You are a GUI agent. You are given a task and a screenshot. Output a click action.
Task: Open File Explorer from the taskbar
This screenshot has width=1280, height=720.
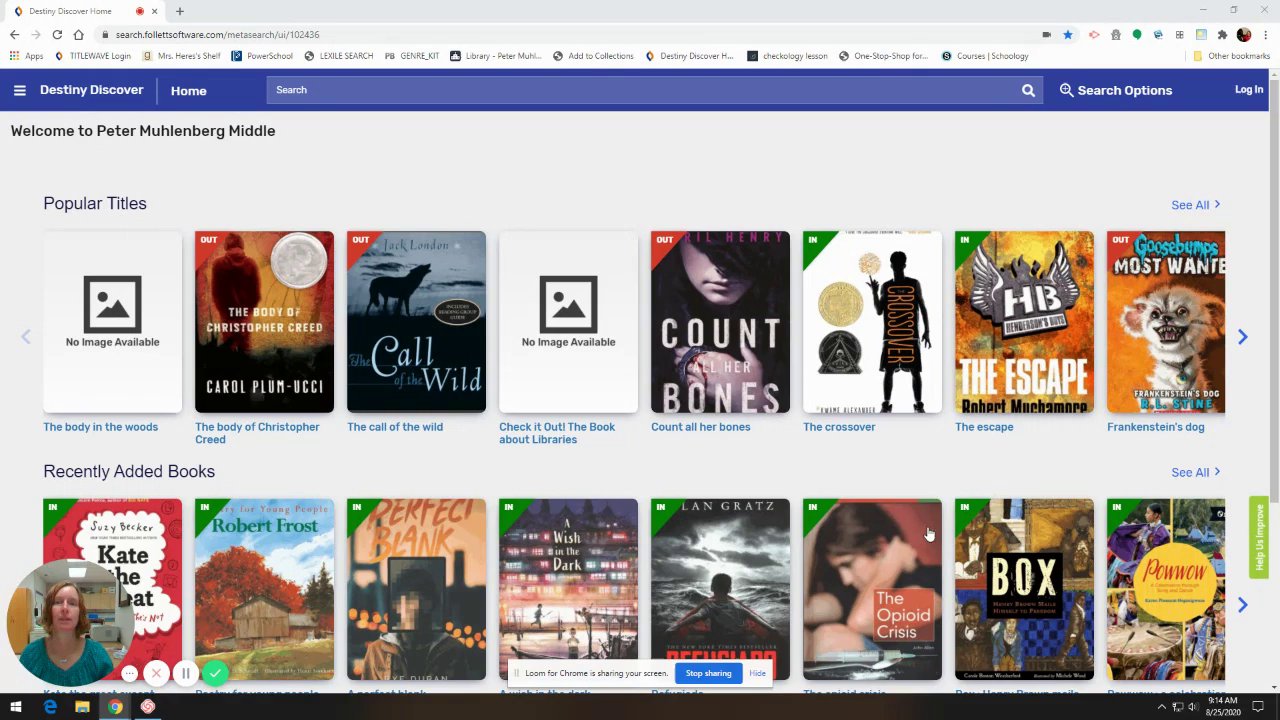point(82,707)
